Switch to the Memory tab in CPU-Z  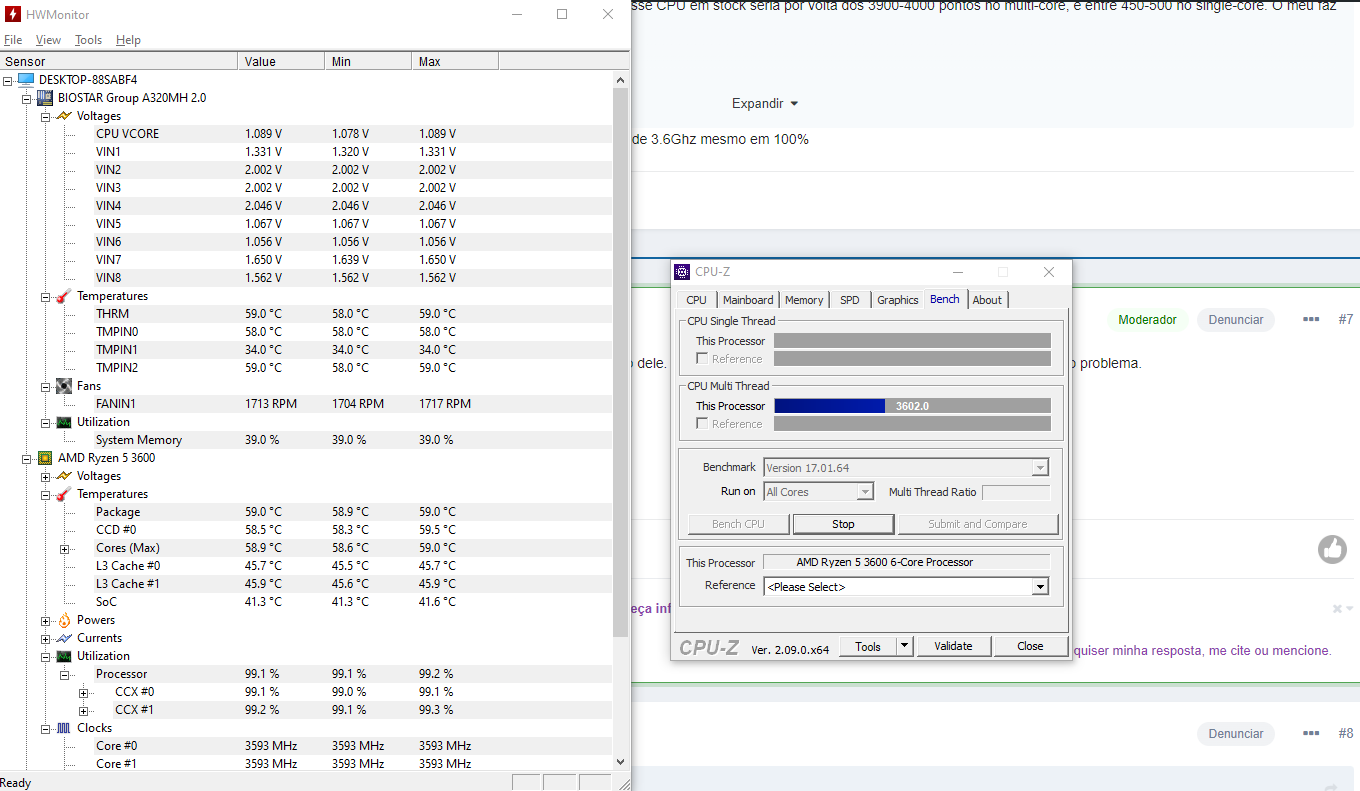804,300
